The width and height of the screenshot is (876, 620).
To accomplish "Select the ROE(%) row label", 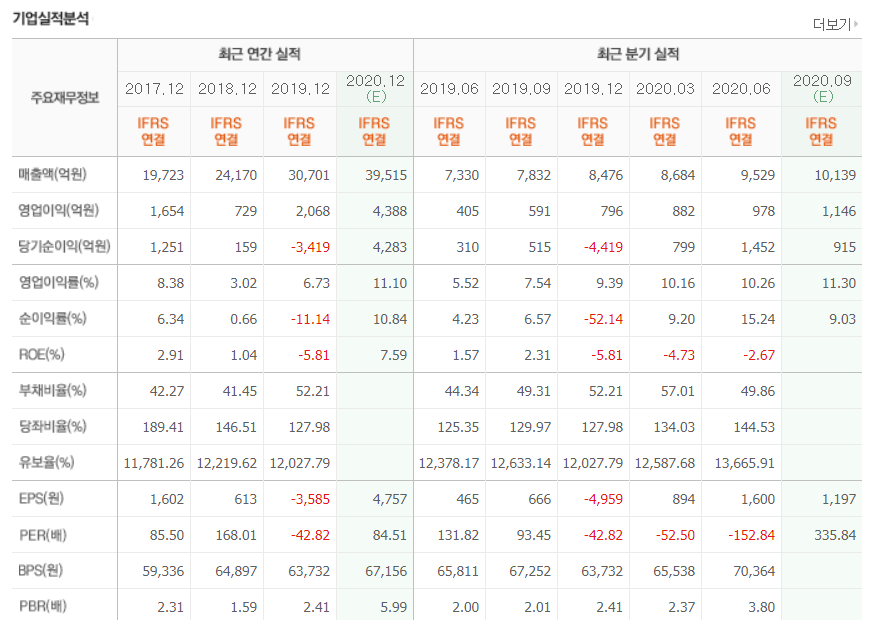I will pyautogui.click(x=41, y=354).
